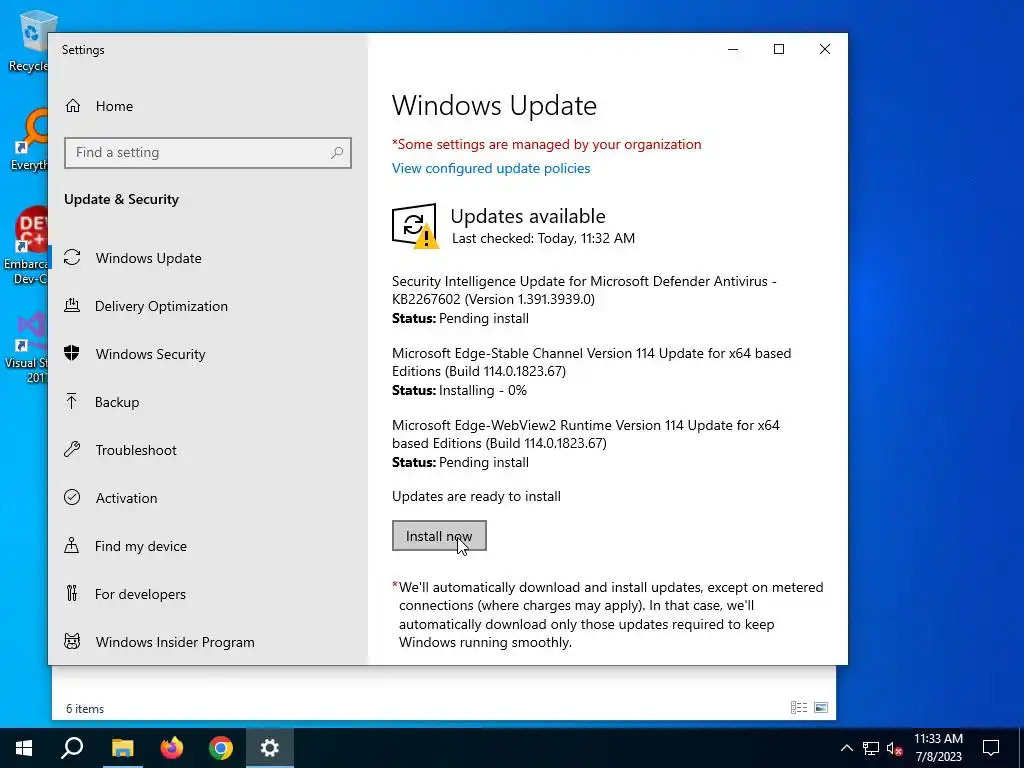Click the Last checked: Today, 11:32 AM text

pyautogui.click(x=543, y=238)
